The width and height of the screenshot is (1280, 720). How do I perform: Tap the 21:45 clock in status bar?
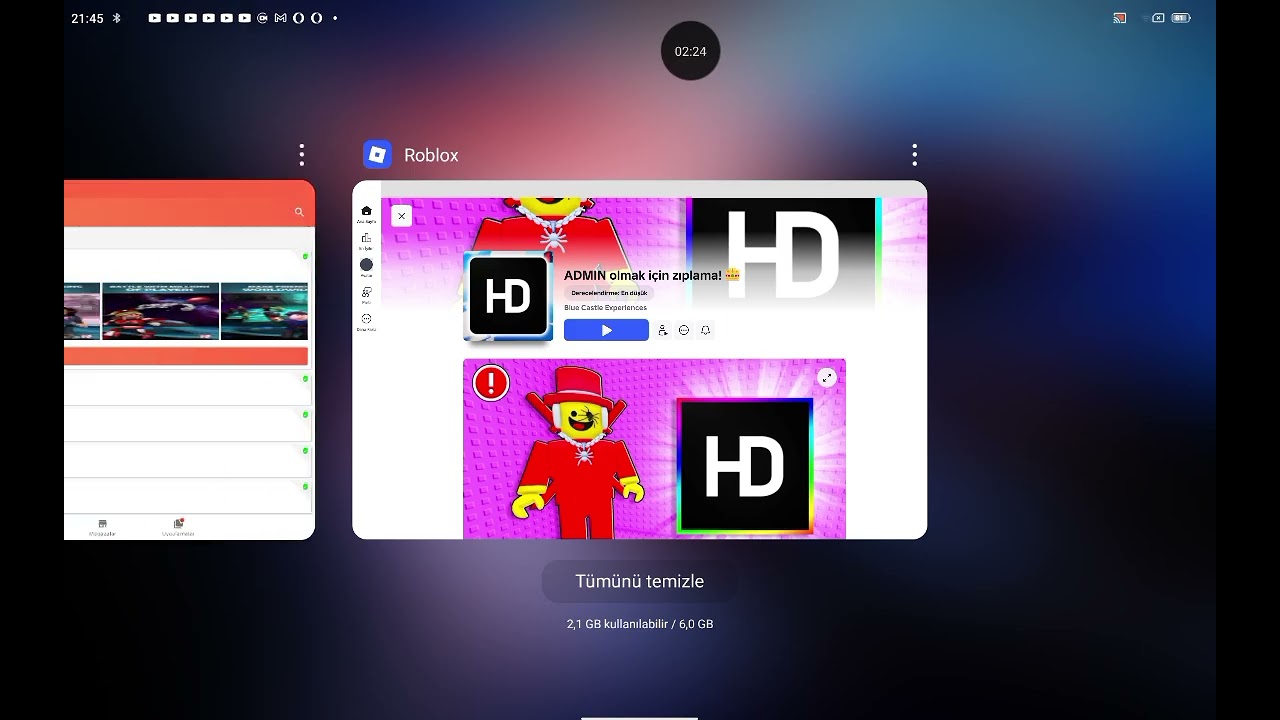coord(87,18)
